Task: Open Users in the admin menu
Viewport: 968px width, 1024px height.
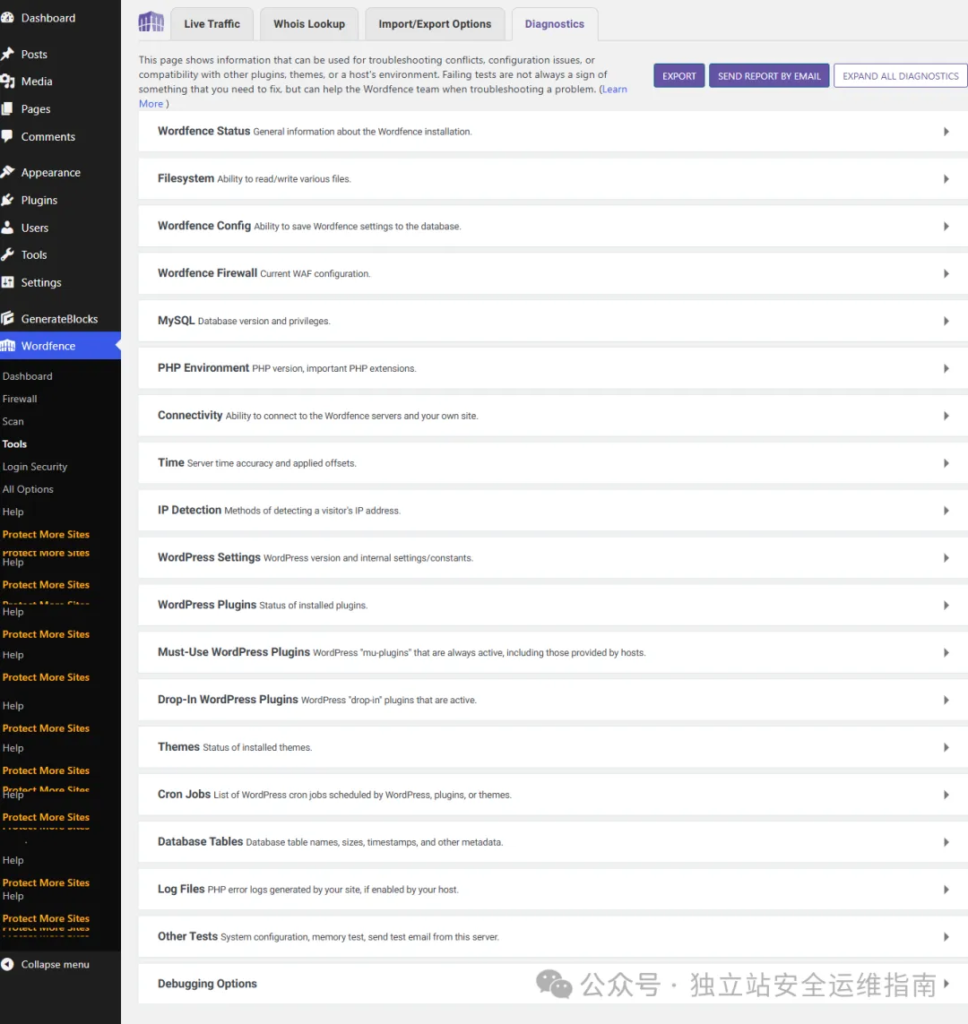Action: coord(35,227)
